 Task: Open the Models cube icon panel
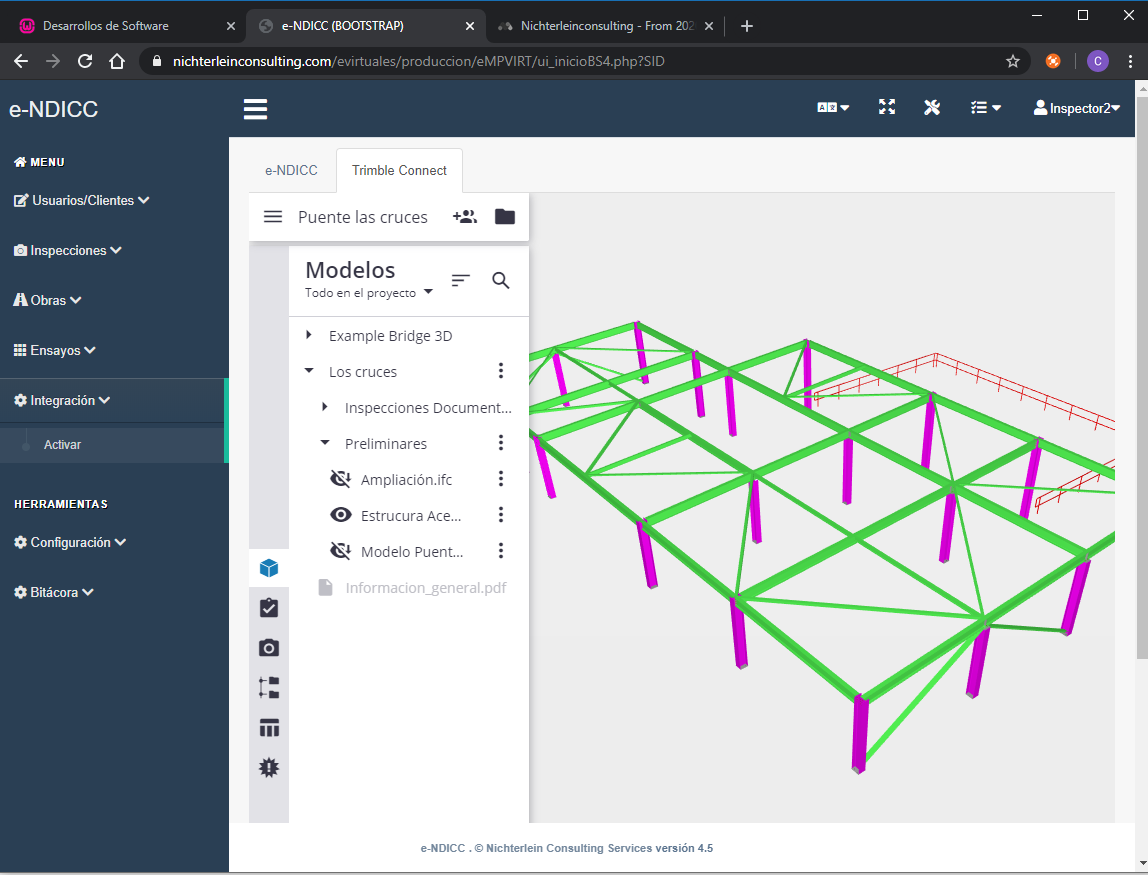[x=268, y=568]
